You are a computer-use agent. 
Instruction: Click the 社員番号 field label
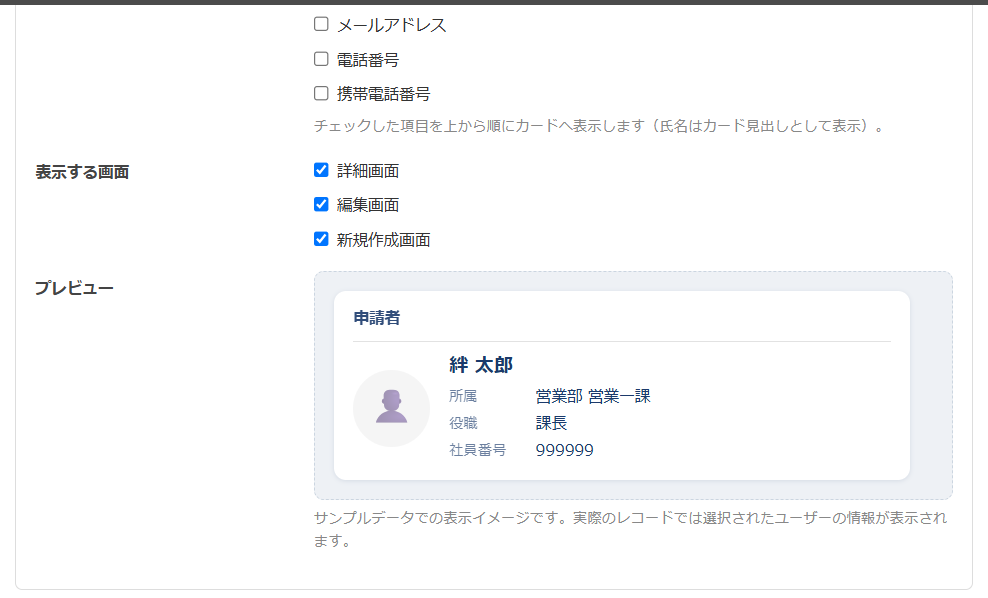click(x=478, y=450)
